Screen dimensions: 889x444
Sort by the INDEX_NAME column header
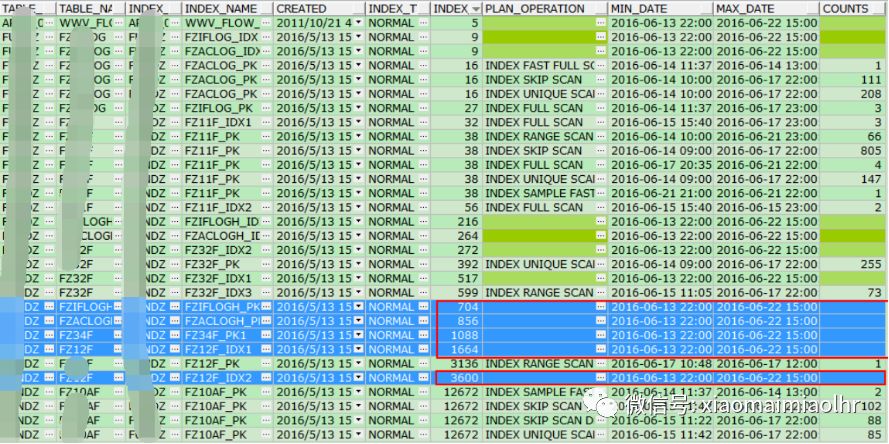(227, 9)
